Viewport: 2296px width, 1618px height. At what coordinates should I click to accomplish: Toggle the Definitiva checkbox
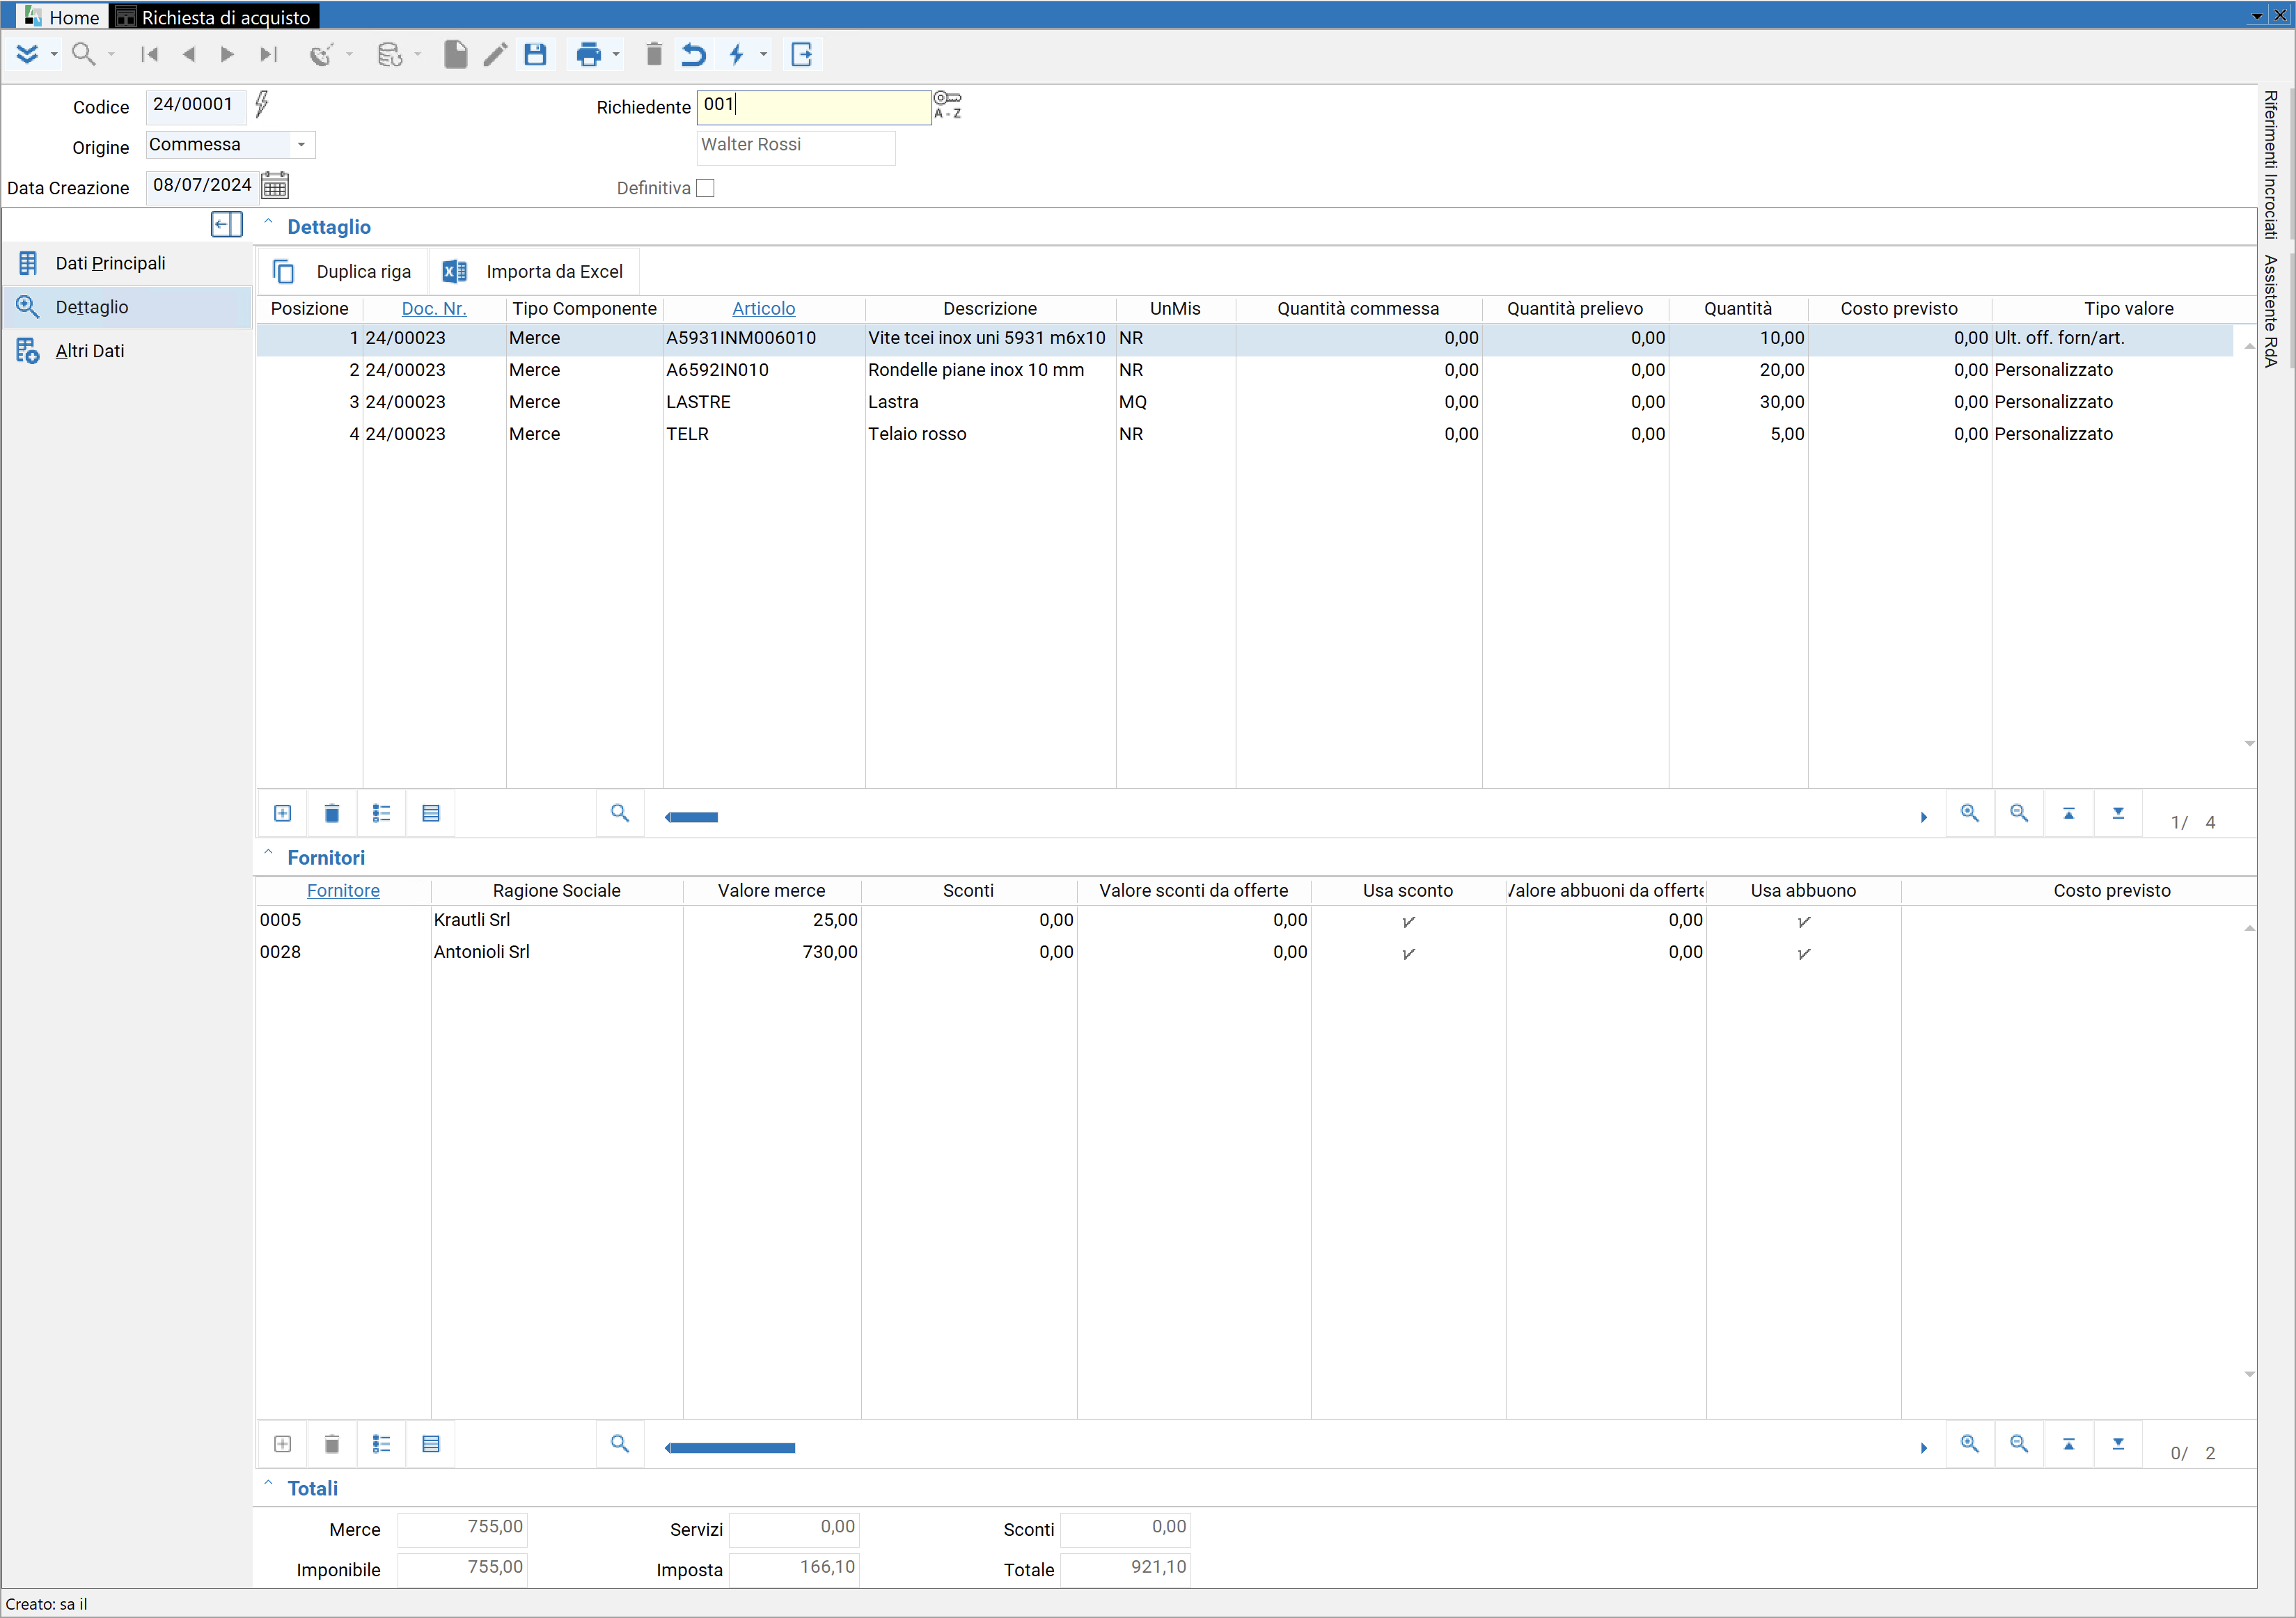(x=706, y=188)
